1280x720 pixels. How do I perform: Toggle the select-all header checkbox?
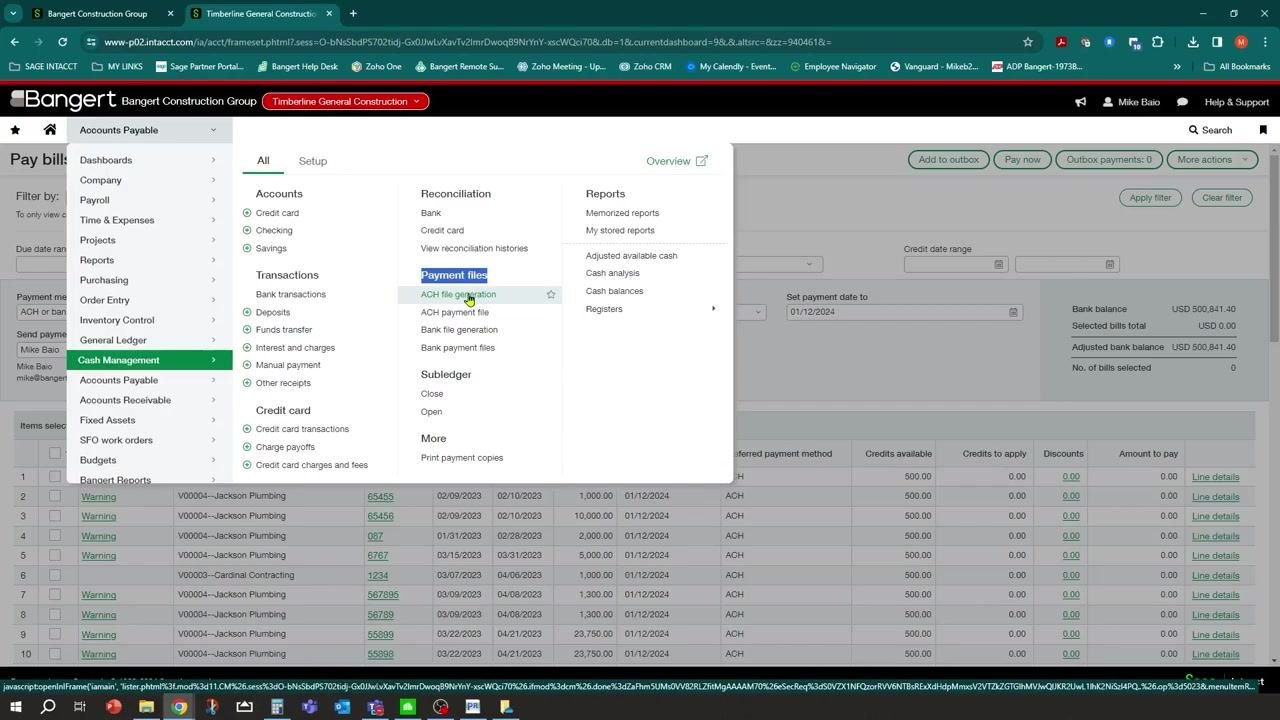[x=55, y=454]
